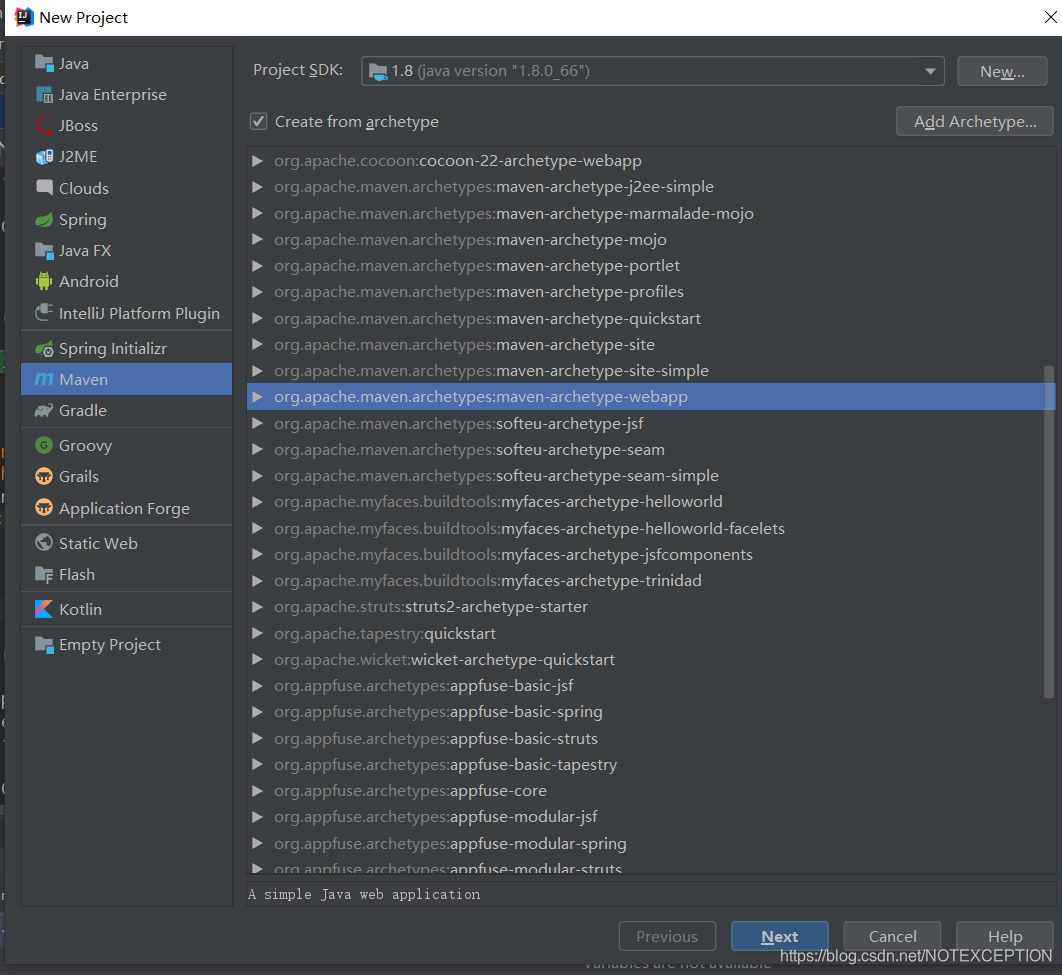Choose the Flash folder icon
Image resolution: width=1062 pixels, height=975 pixels.
point(44,574)
